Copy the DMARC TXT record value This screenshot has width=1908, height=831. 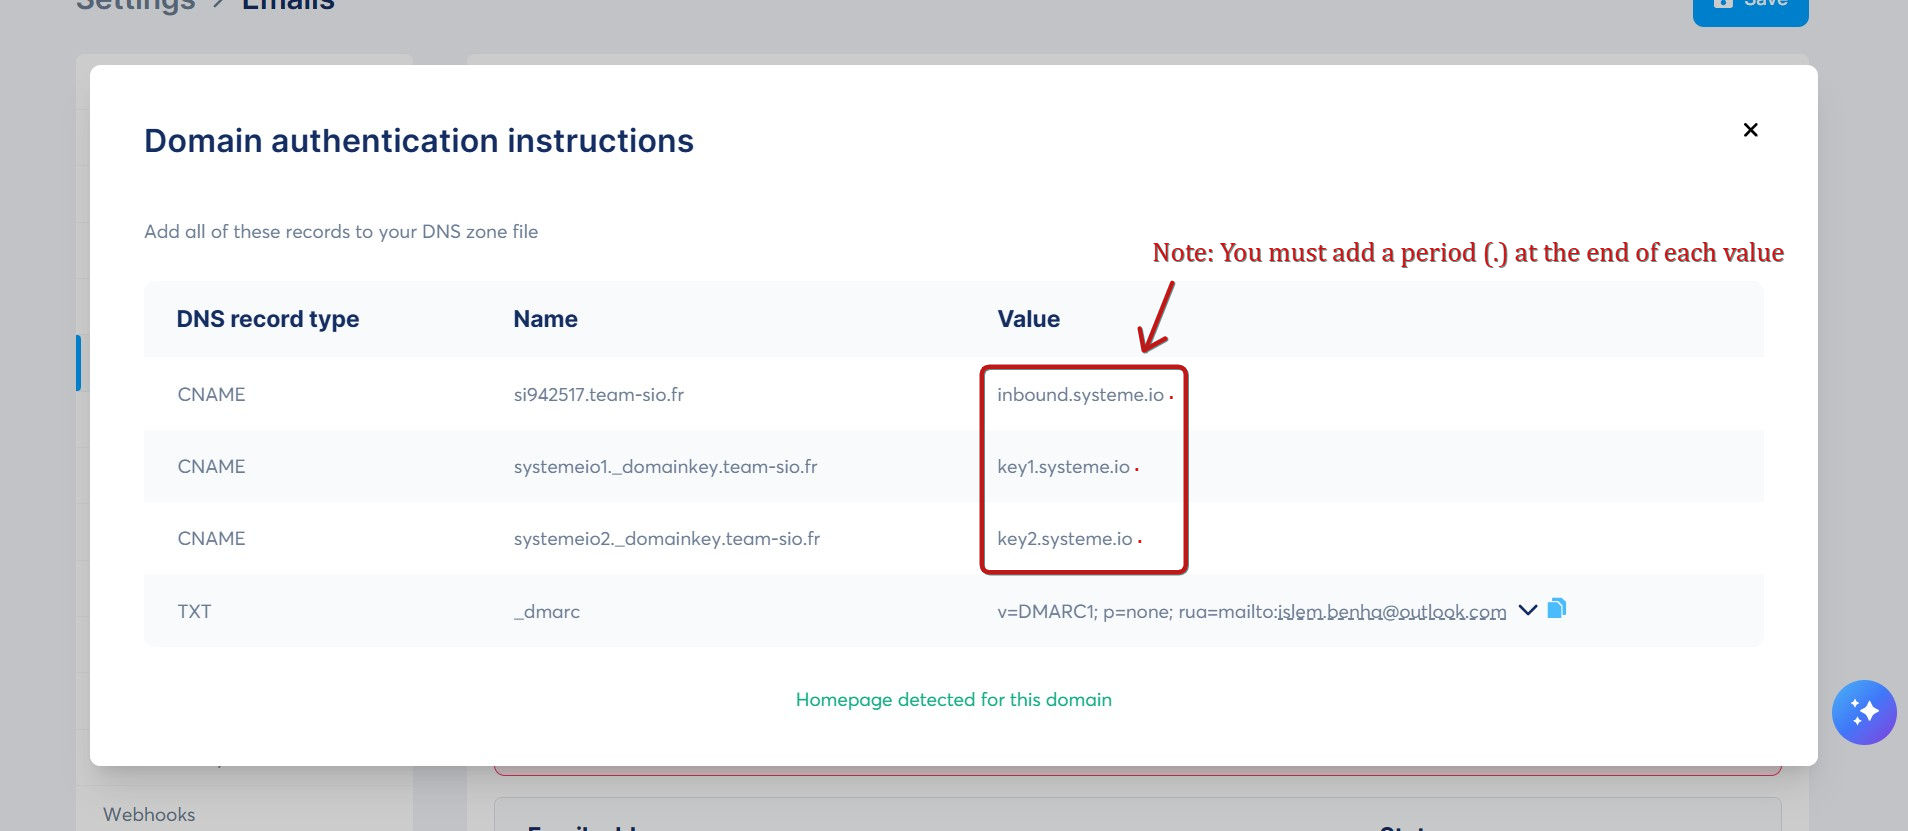(x=1557, y=608)
